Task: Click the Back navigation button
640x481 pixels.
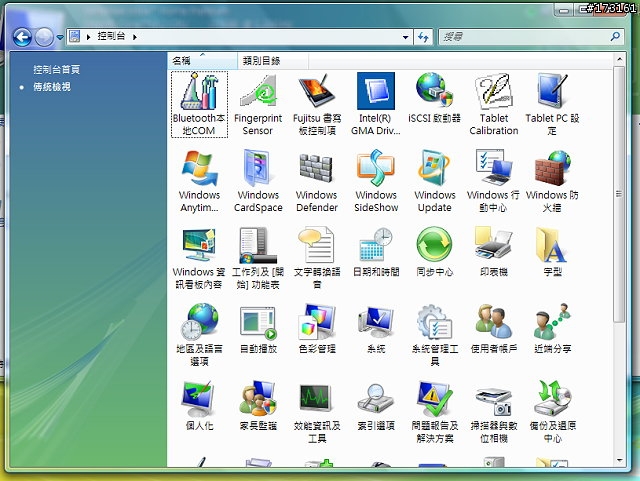Action: click(22, 38)
